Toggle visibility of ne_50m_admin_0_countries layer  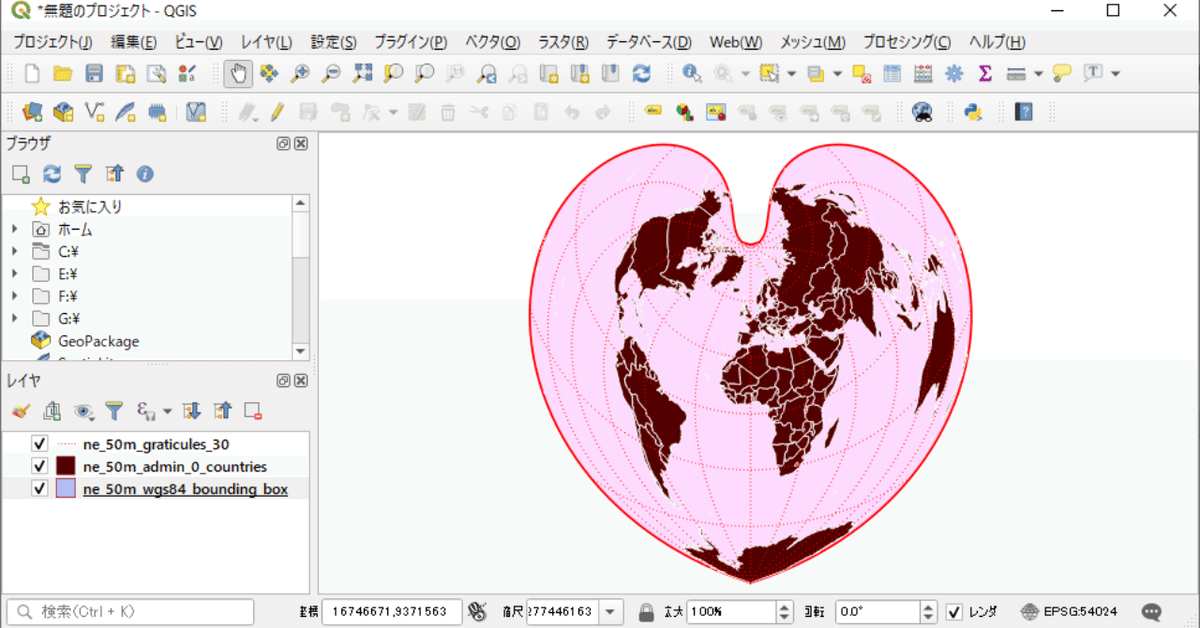[x=40, y=466]
